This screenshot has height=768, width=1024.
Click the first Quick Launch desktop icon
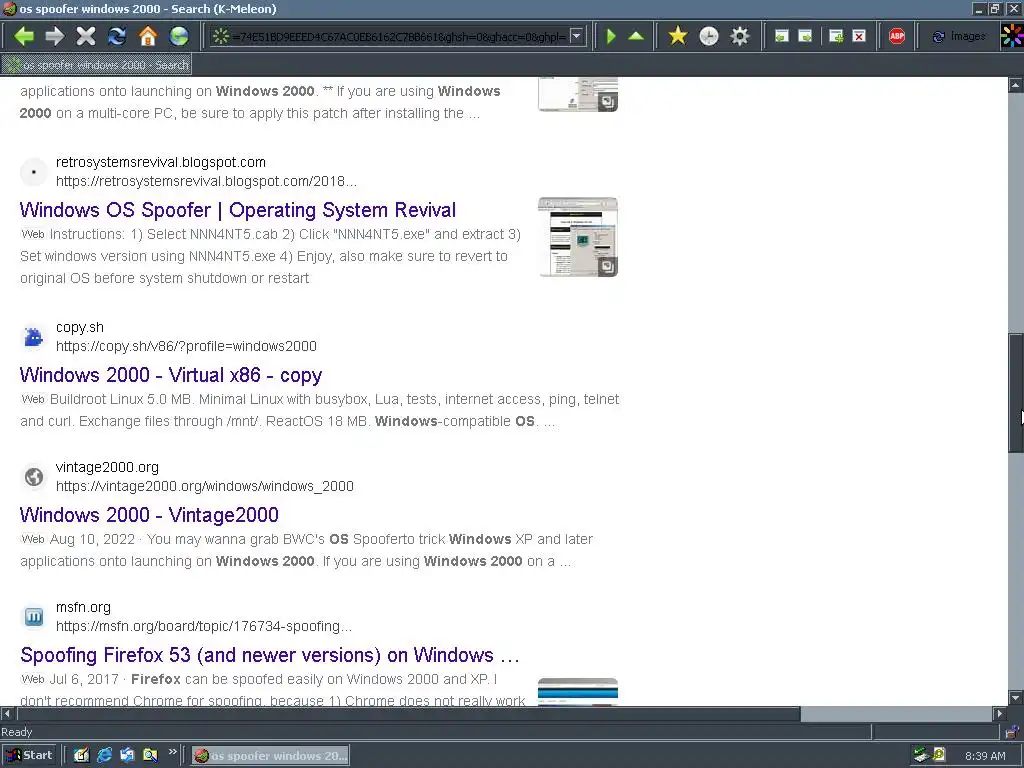coord(81,755)
